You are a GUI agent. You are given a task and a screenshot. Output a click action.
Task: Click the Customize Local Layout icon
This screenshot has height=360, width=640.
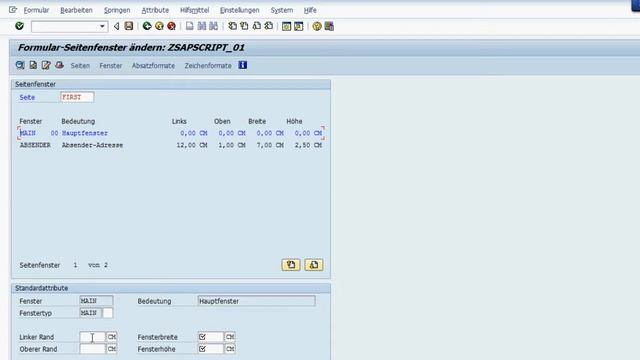coord(329,26)
